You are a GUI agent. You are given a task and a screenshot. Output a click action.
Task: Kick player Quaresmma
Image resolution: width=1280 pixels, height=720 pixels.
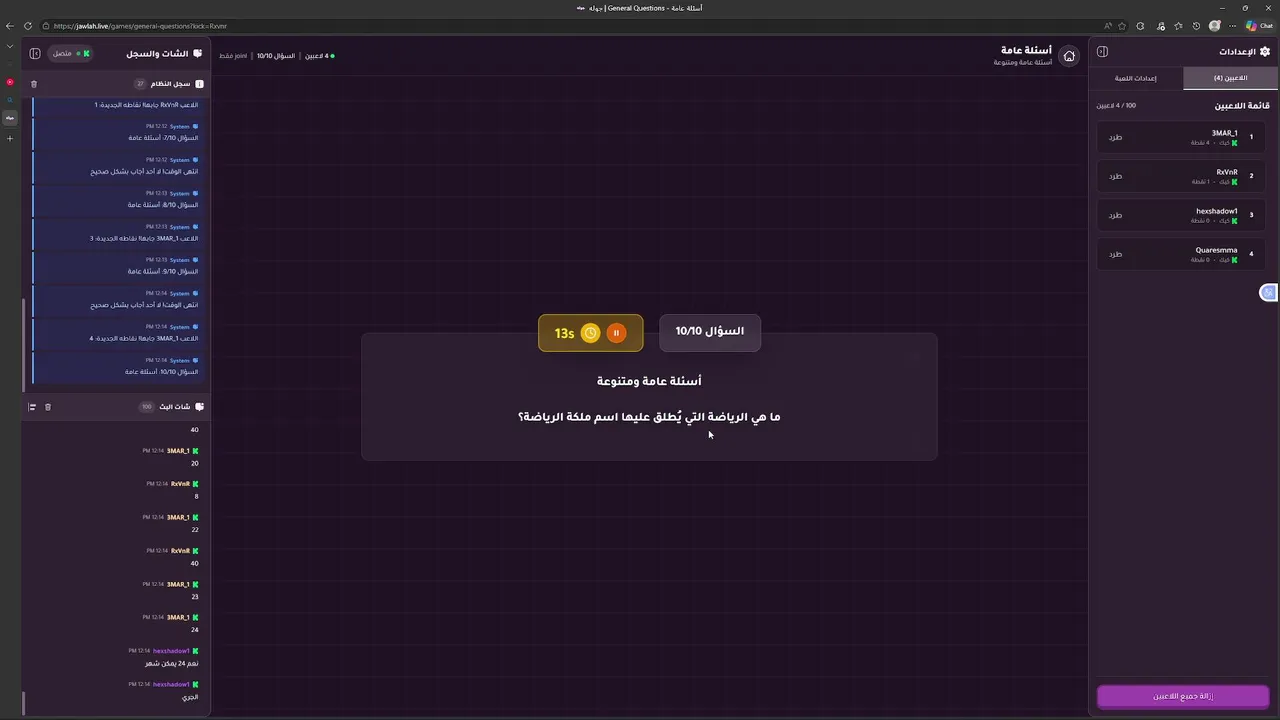(1116, 254)
